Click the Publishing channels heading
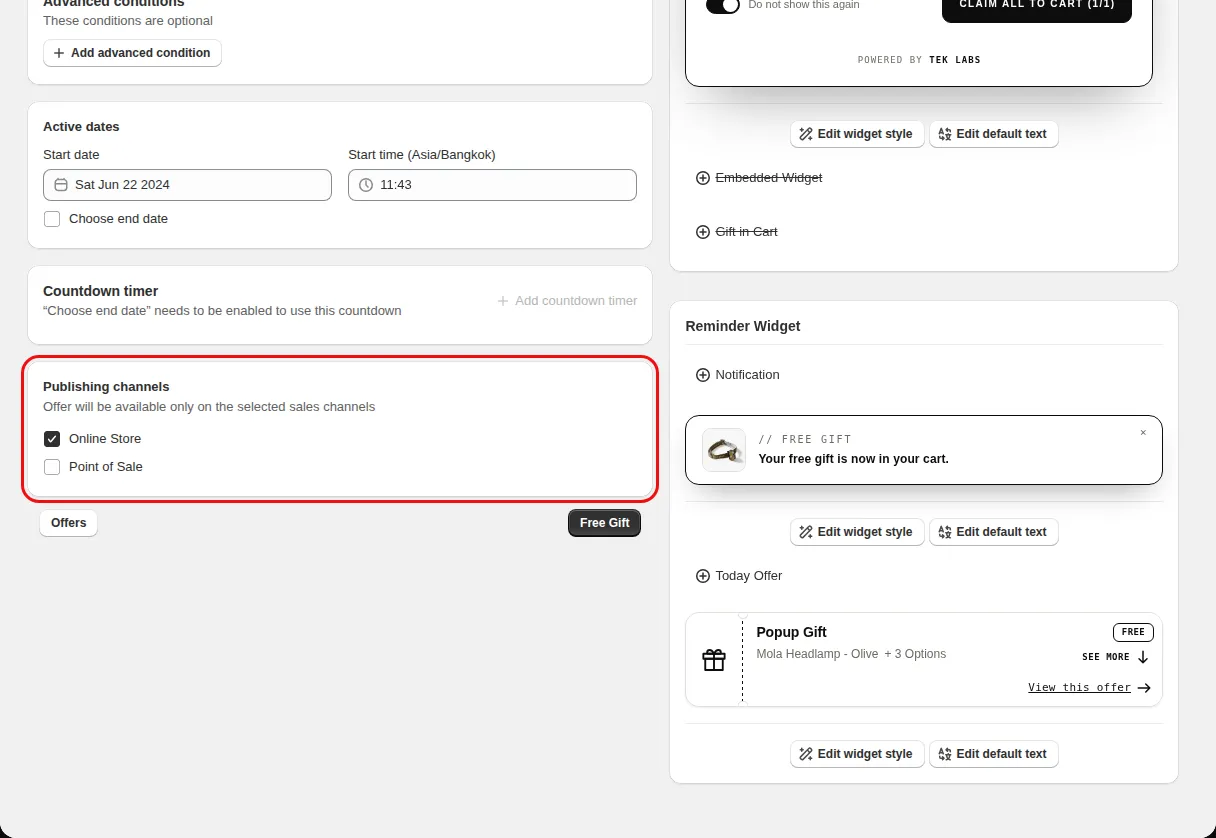The height and width of the screenshot is (838, 1216). [x=106, y=387]
